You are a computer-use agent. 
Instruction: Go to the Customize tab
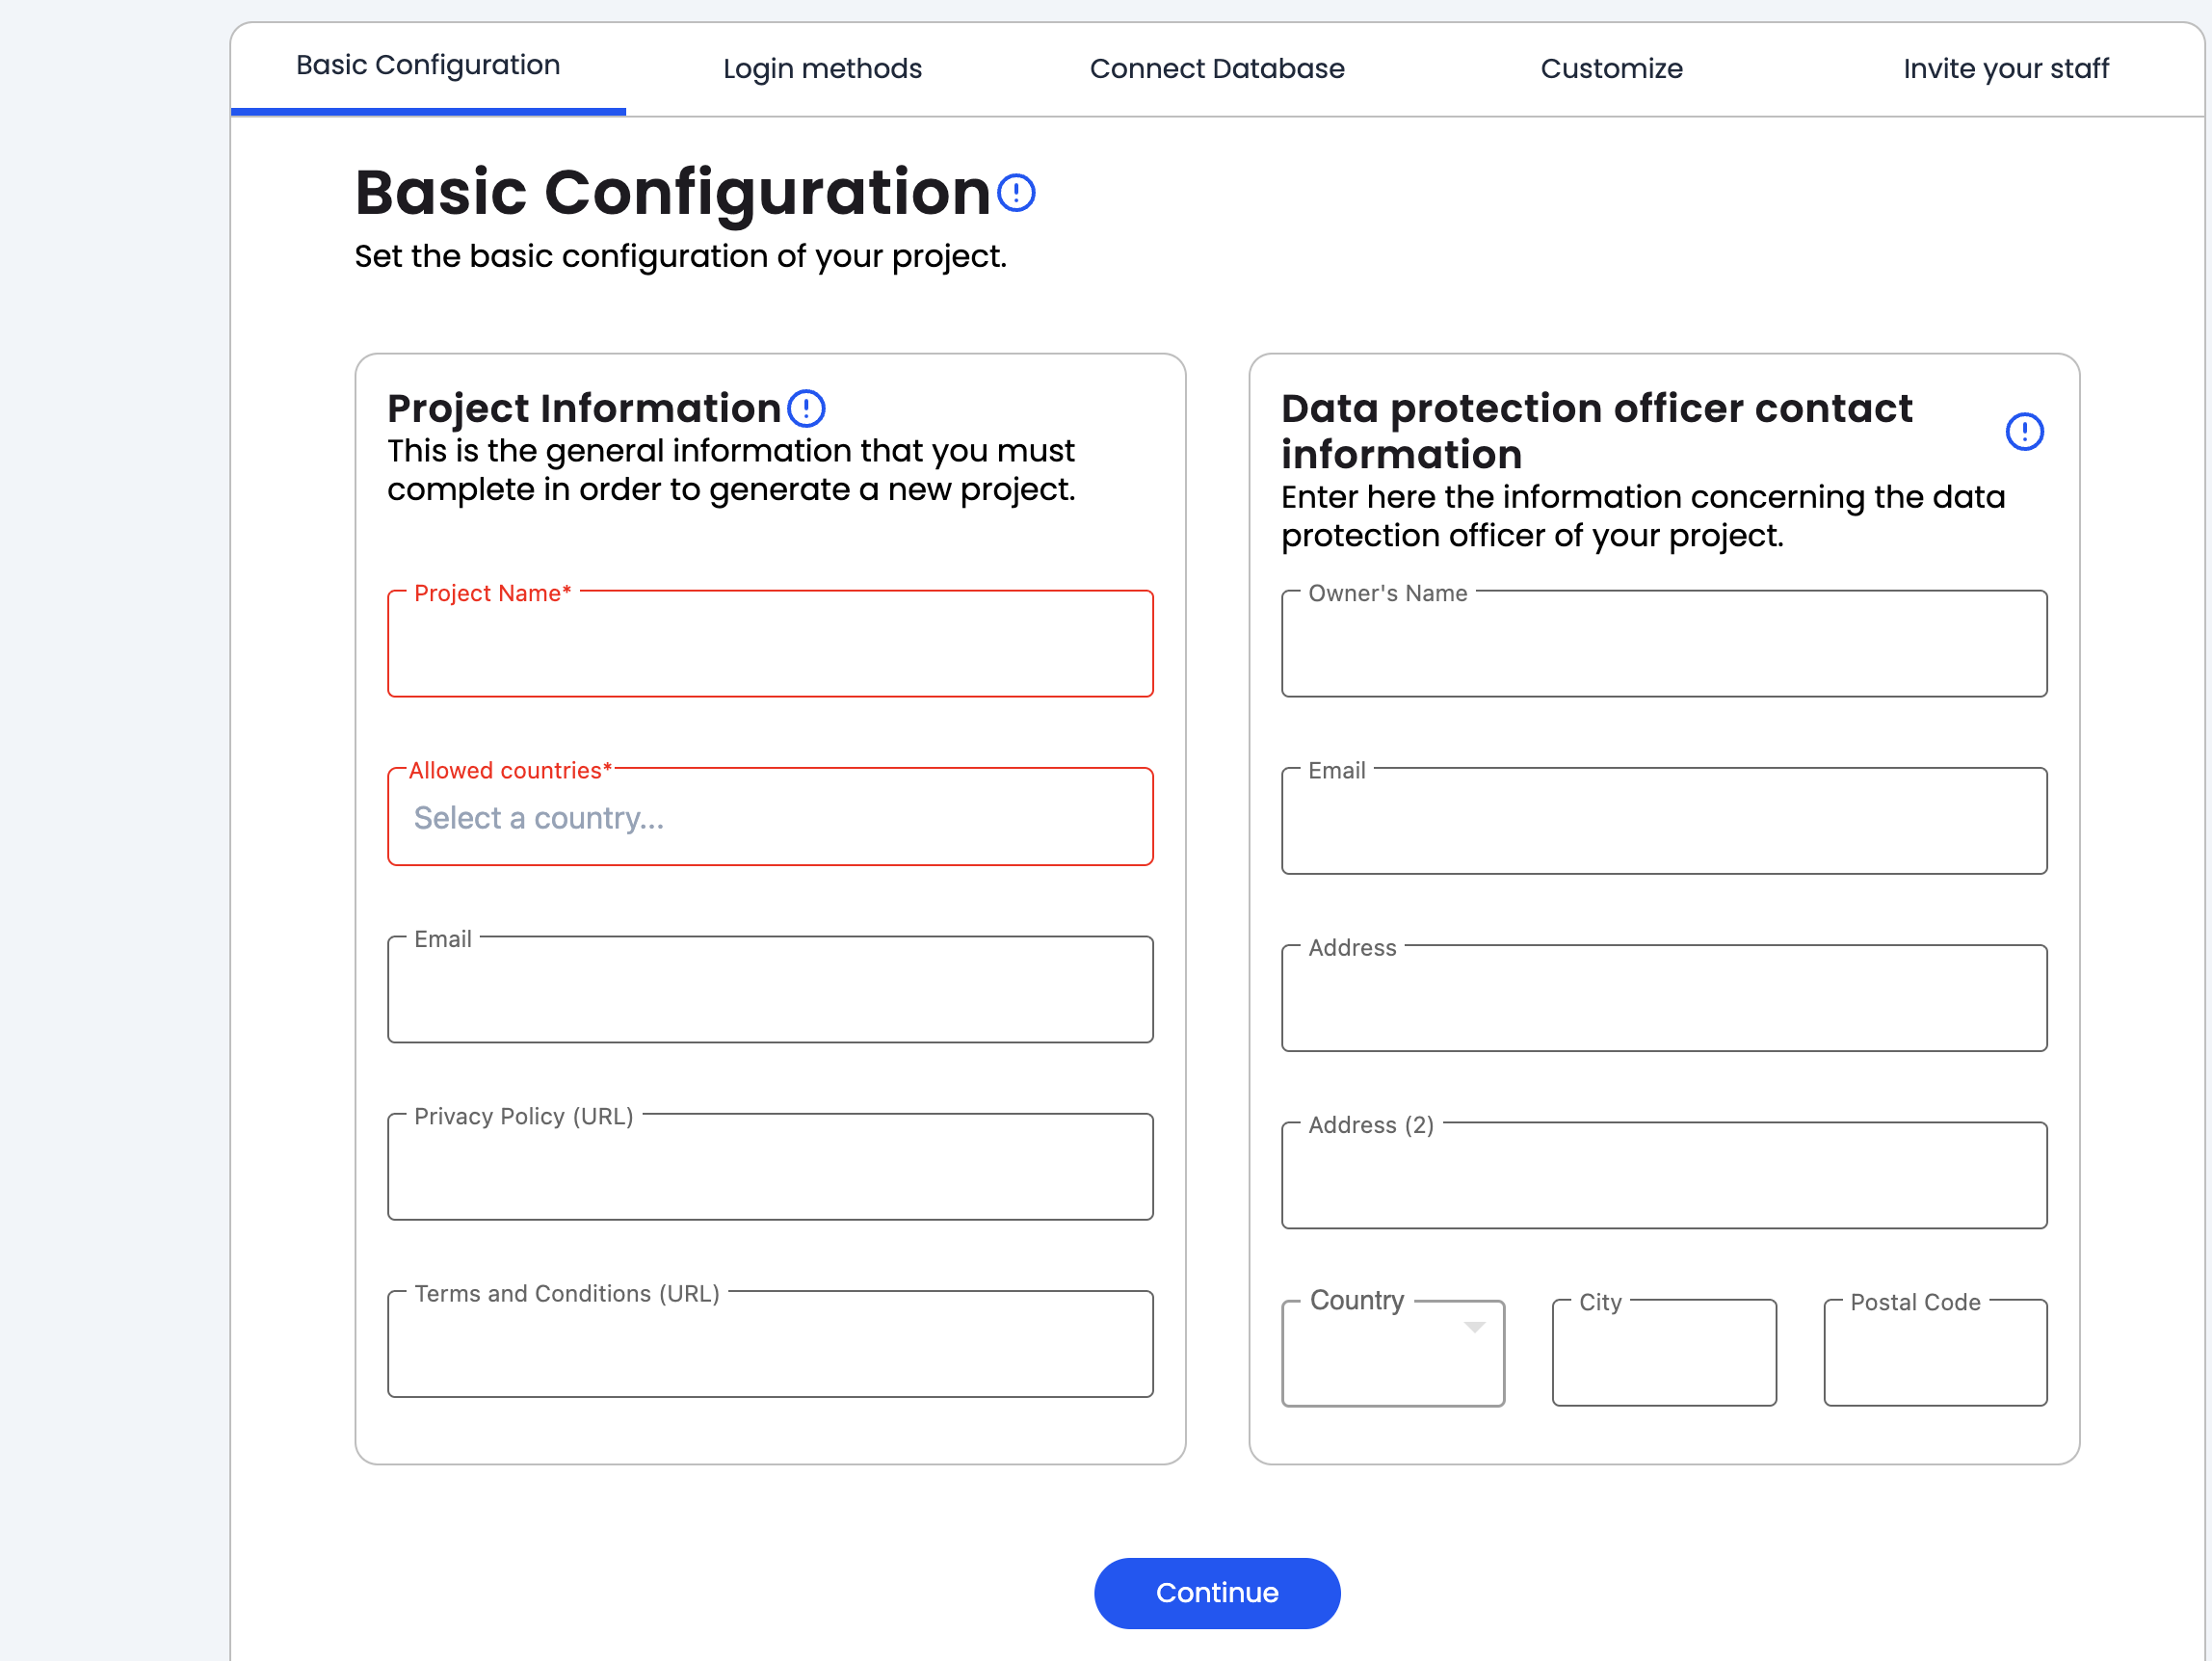tap(1610, 69)
